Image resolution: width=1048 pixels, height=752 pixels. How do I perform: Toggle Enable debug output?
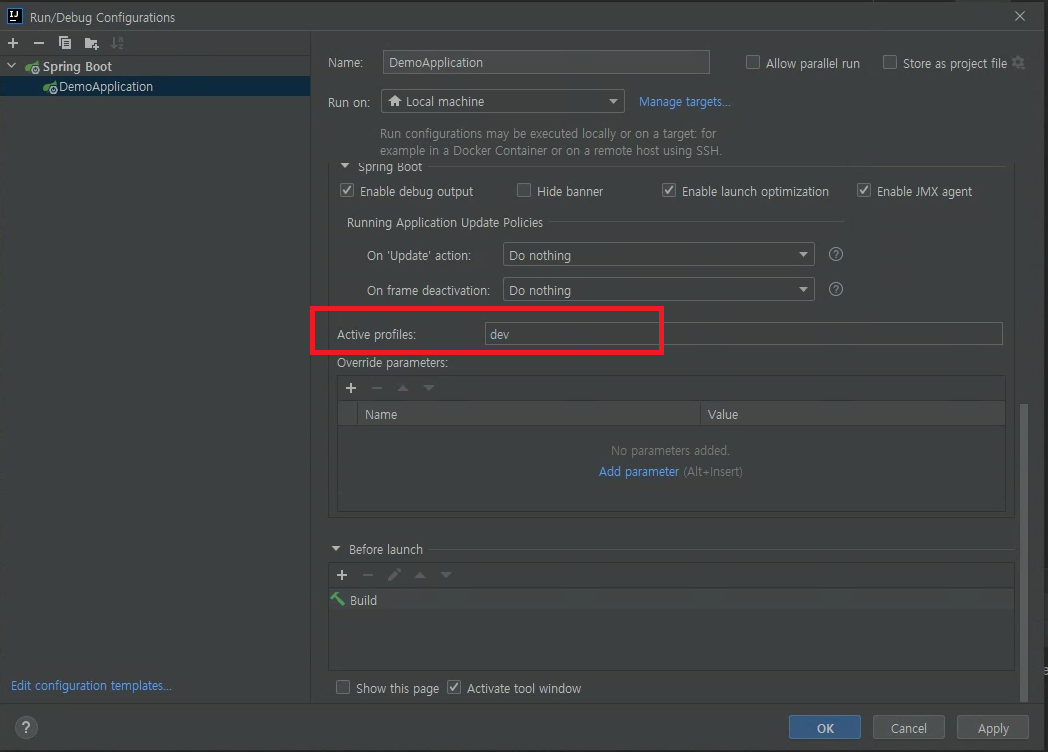347,191
